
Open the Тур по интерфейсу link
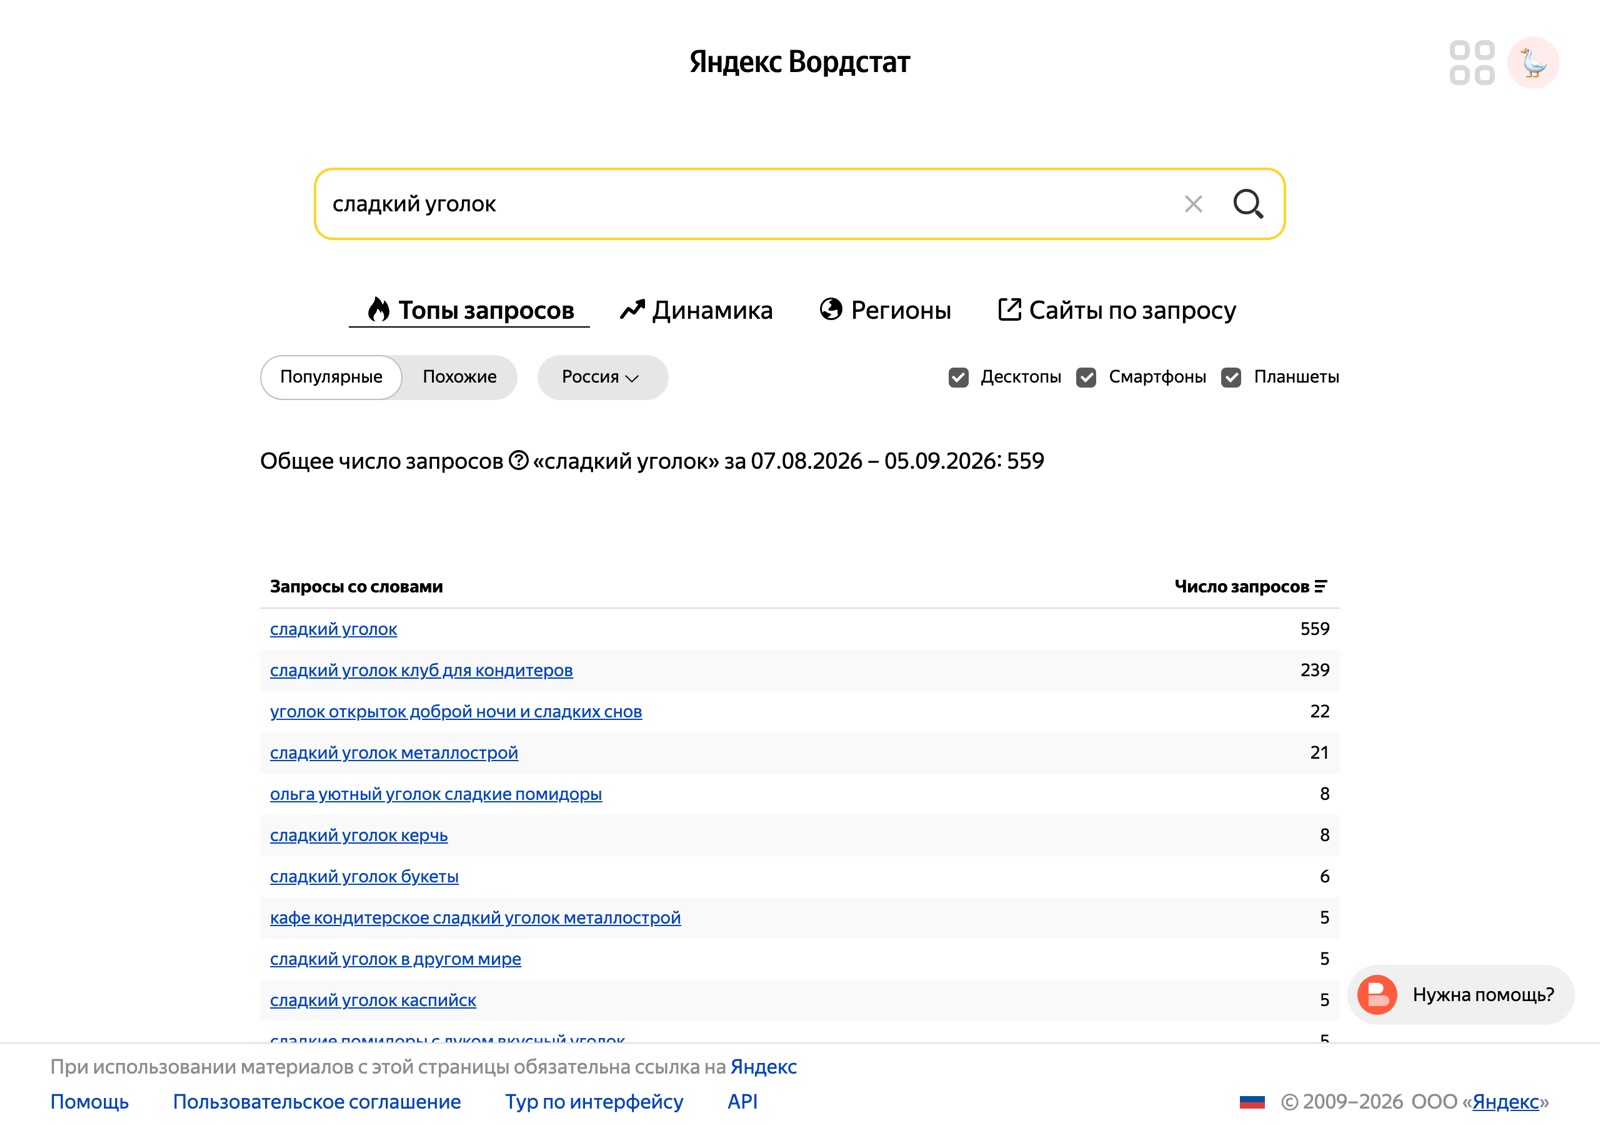click(594, 1102)
